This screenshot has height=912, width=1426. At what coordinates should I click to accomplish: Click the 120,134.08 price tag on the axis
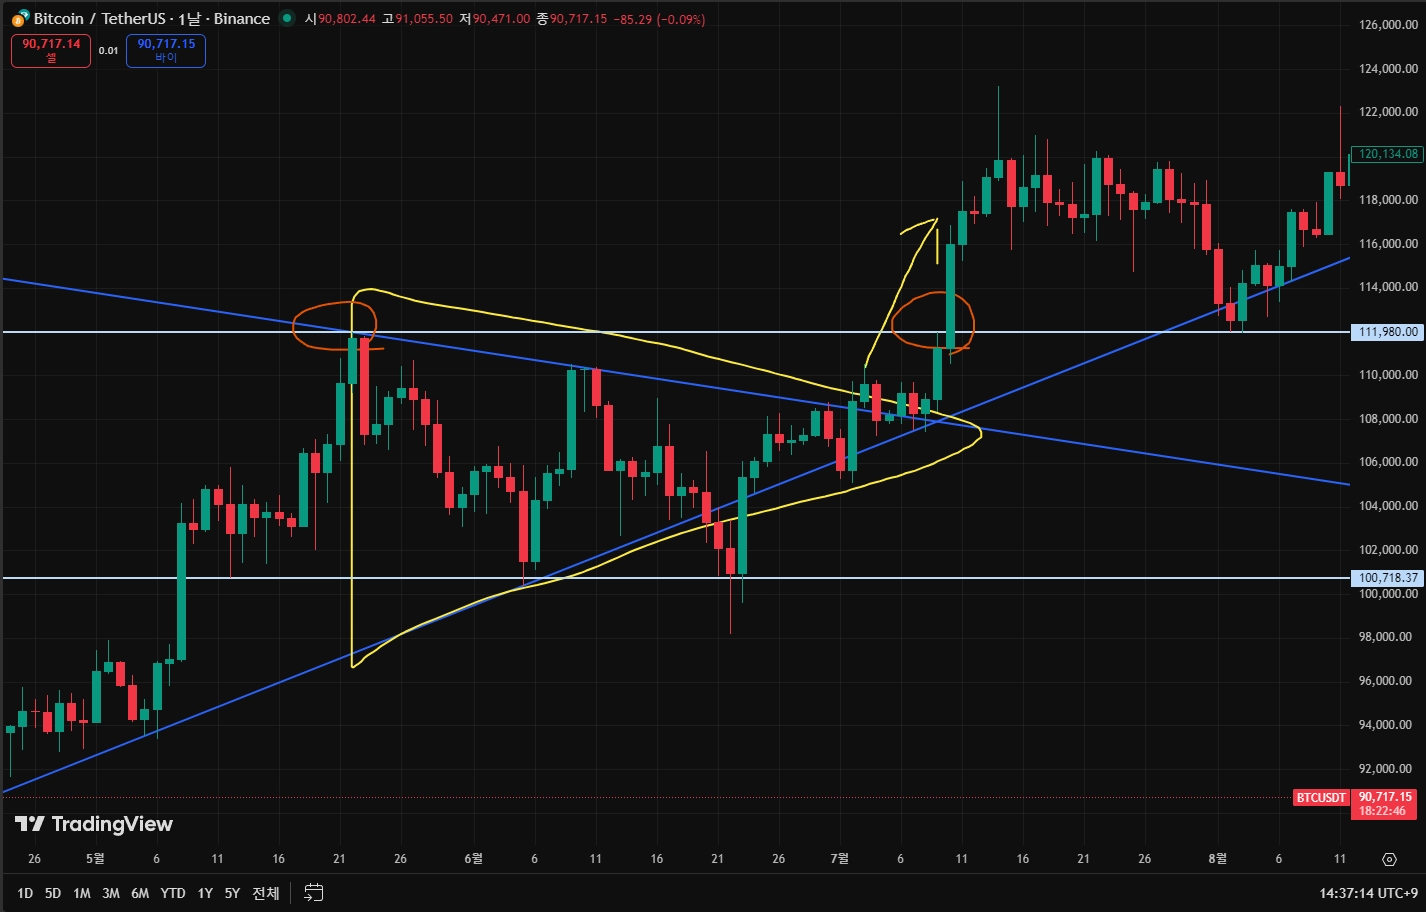1387,154
